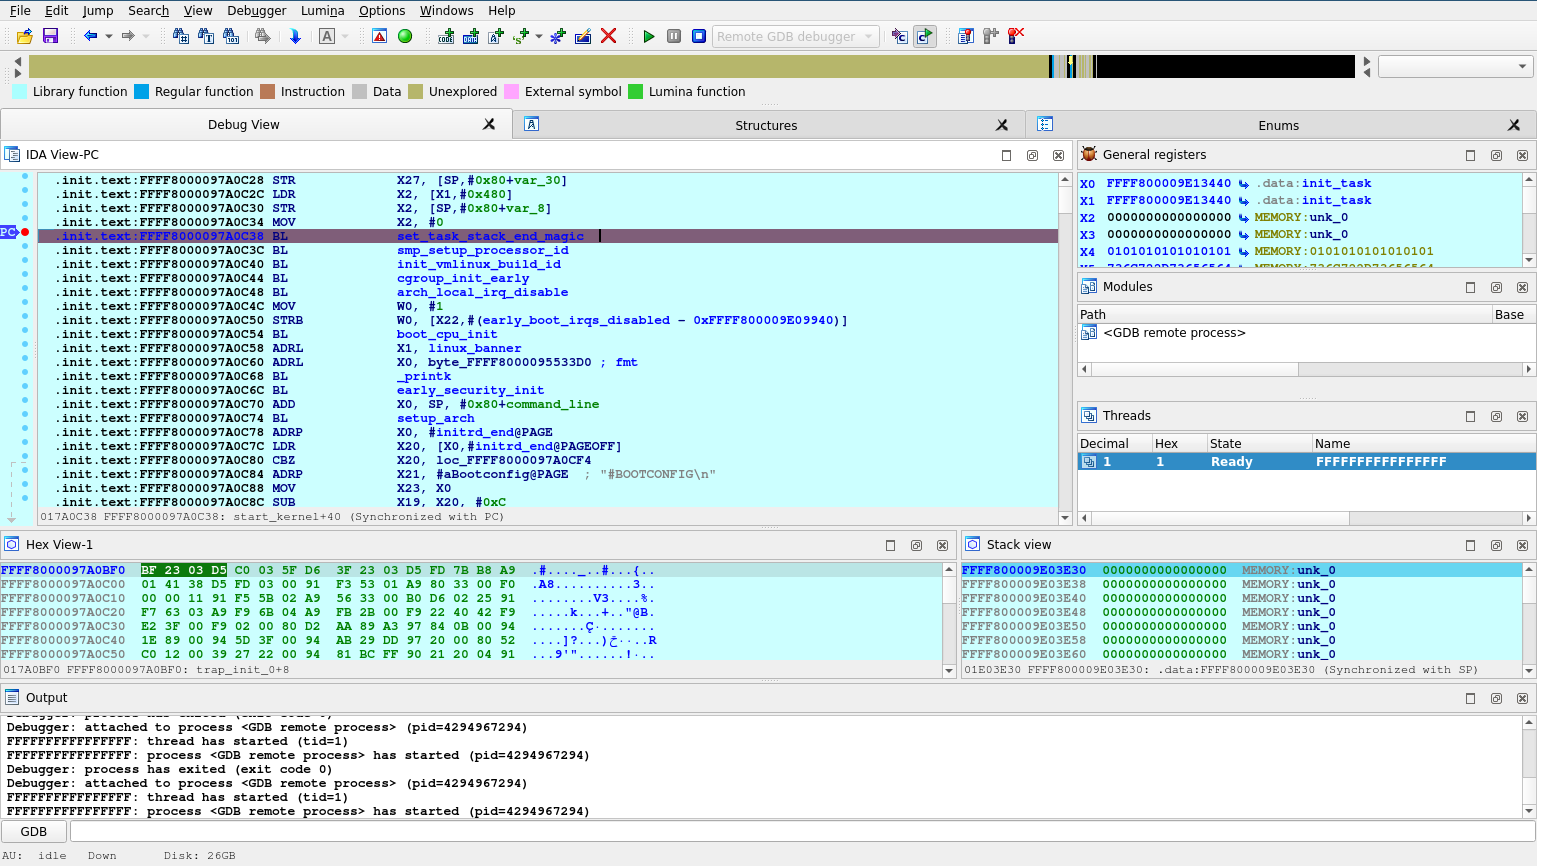1544x866 pixels.
Task: Pause the running process
Action: tap(673, 36)
